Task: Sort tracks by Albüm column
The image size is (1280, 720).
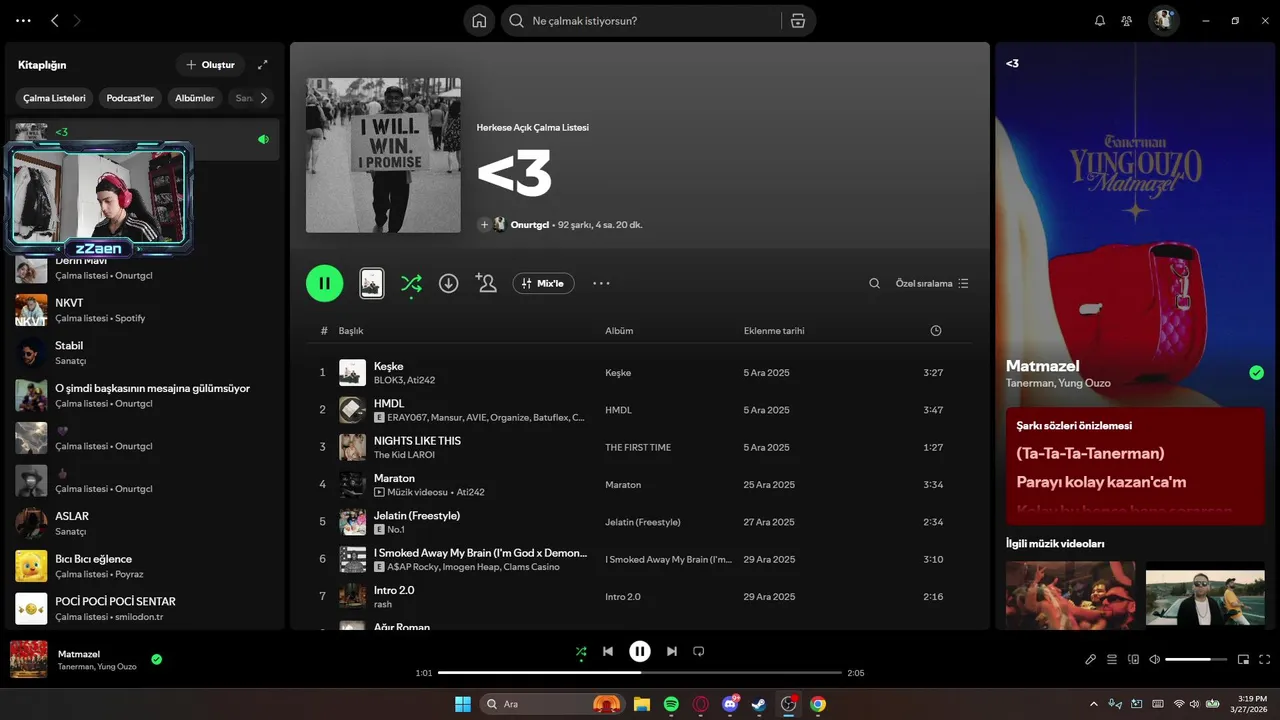Action: [x=619, y=331]
